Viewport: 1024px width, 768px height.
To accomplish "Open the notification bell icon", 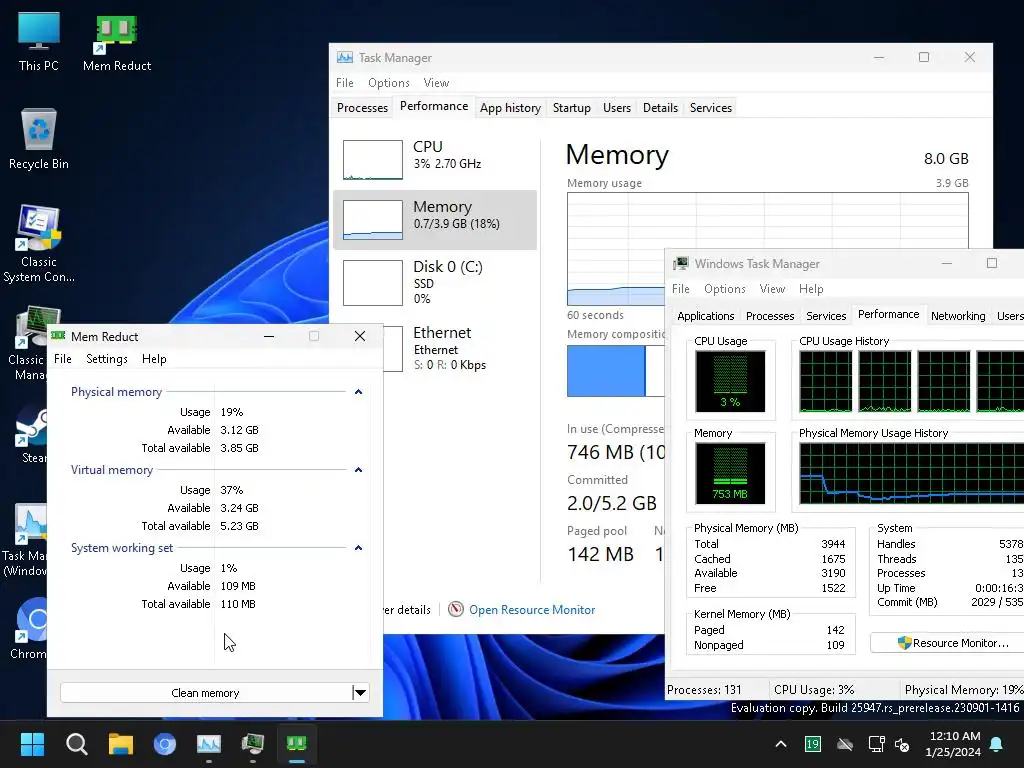I will (x=997, y=744).
